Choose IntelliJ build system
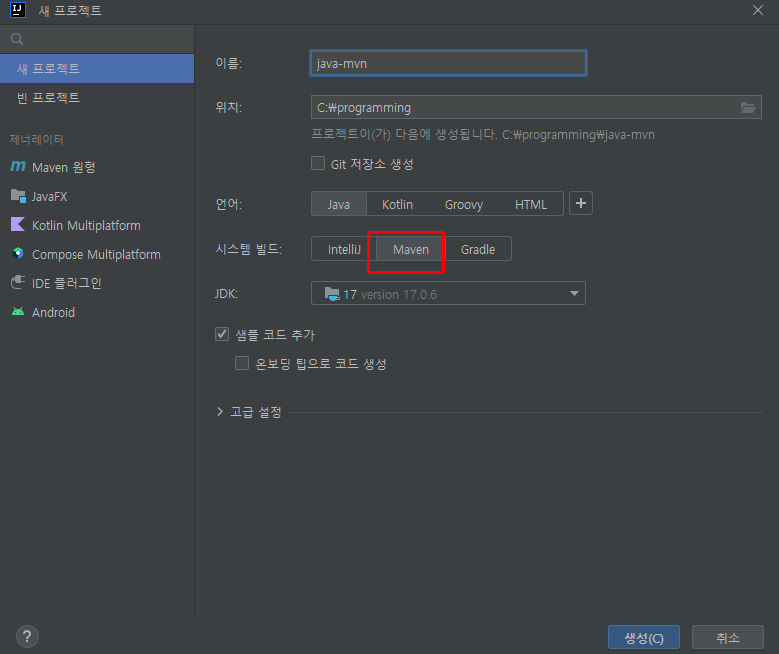779x654 pixels. point(344,249)
